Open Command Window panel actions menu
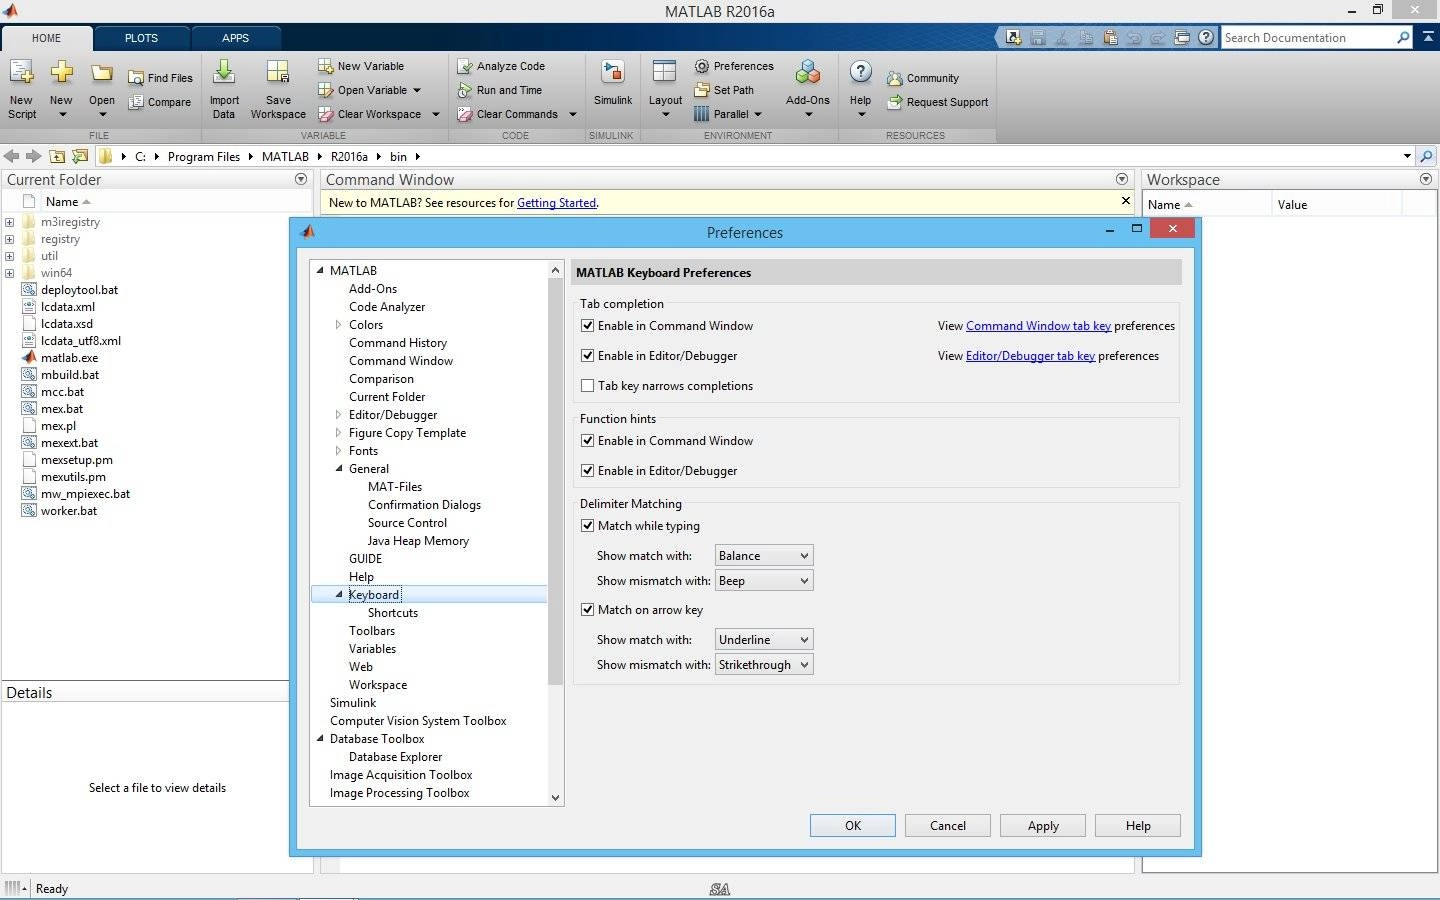 1122,179
